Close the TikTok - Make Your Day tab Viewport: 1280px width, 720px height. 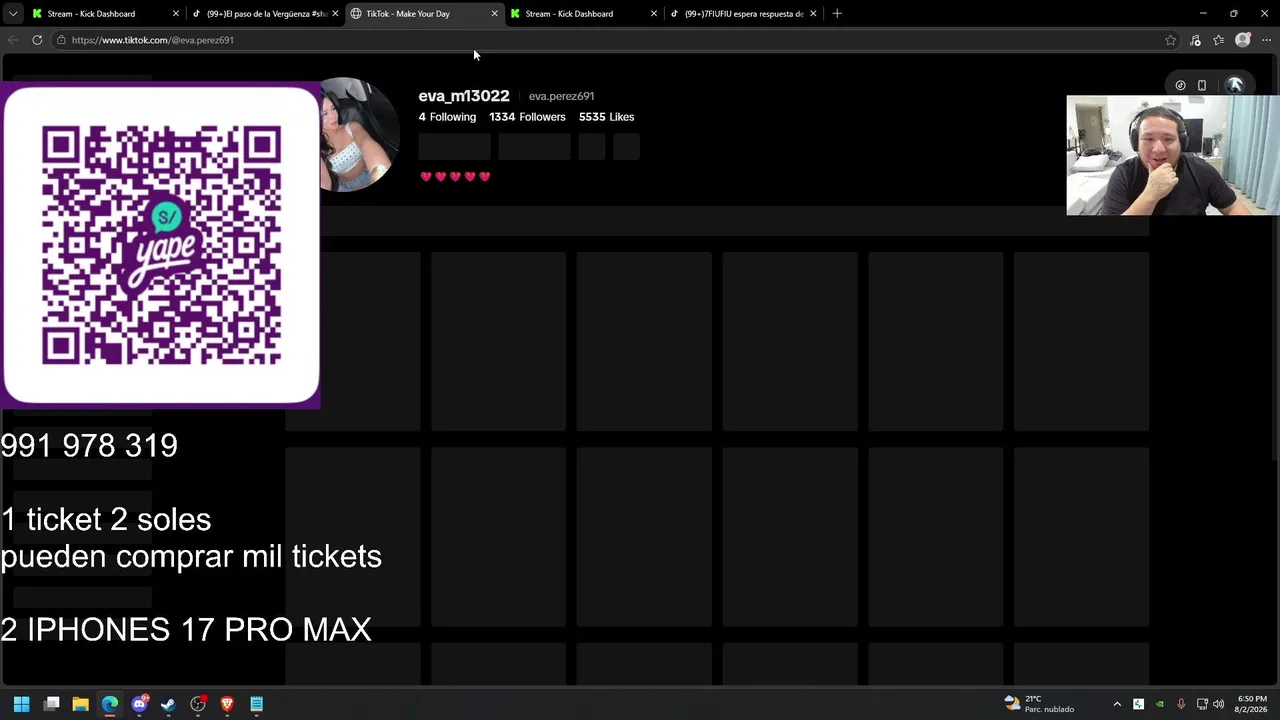[x=494, y=14]
